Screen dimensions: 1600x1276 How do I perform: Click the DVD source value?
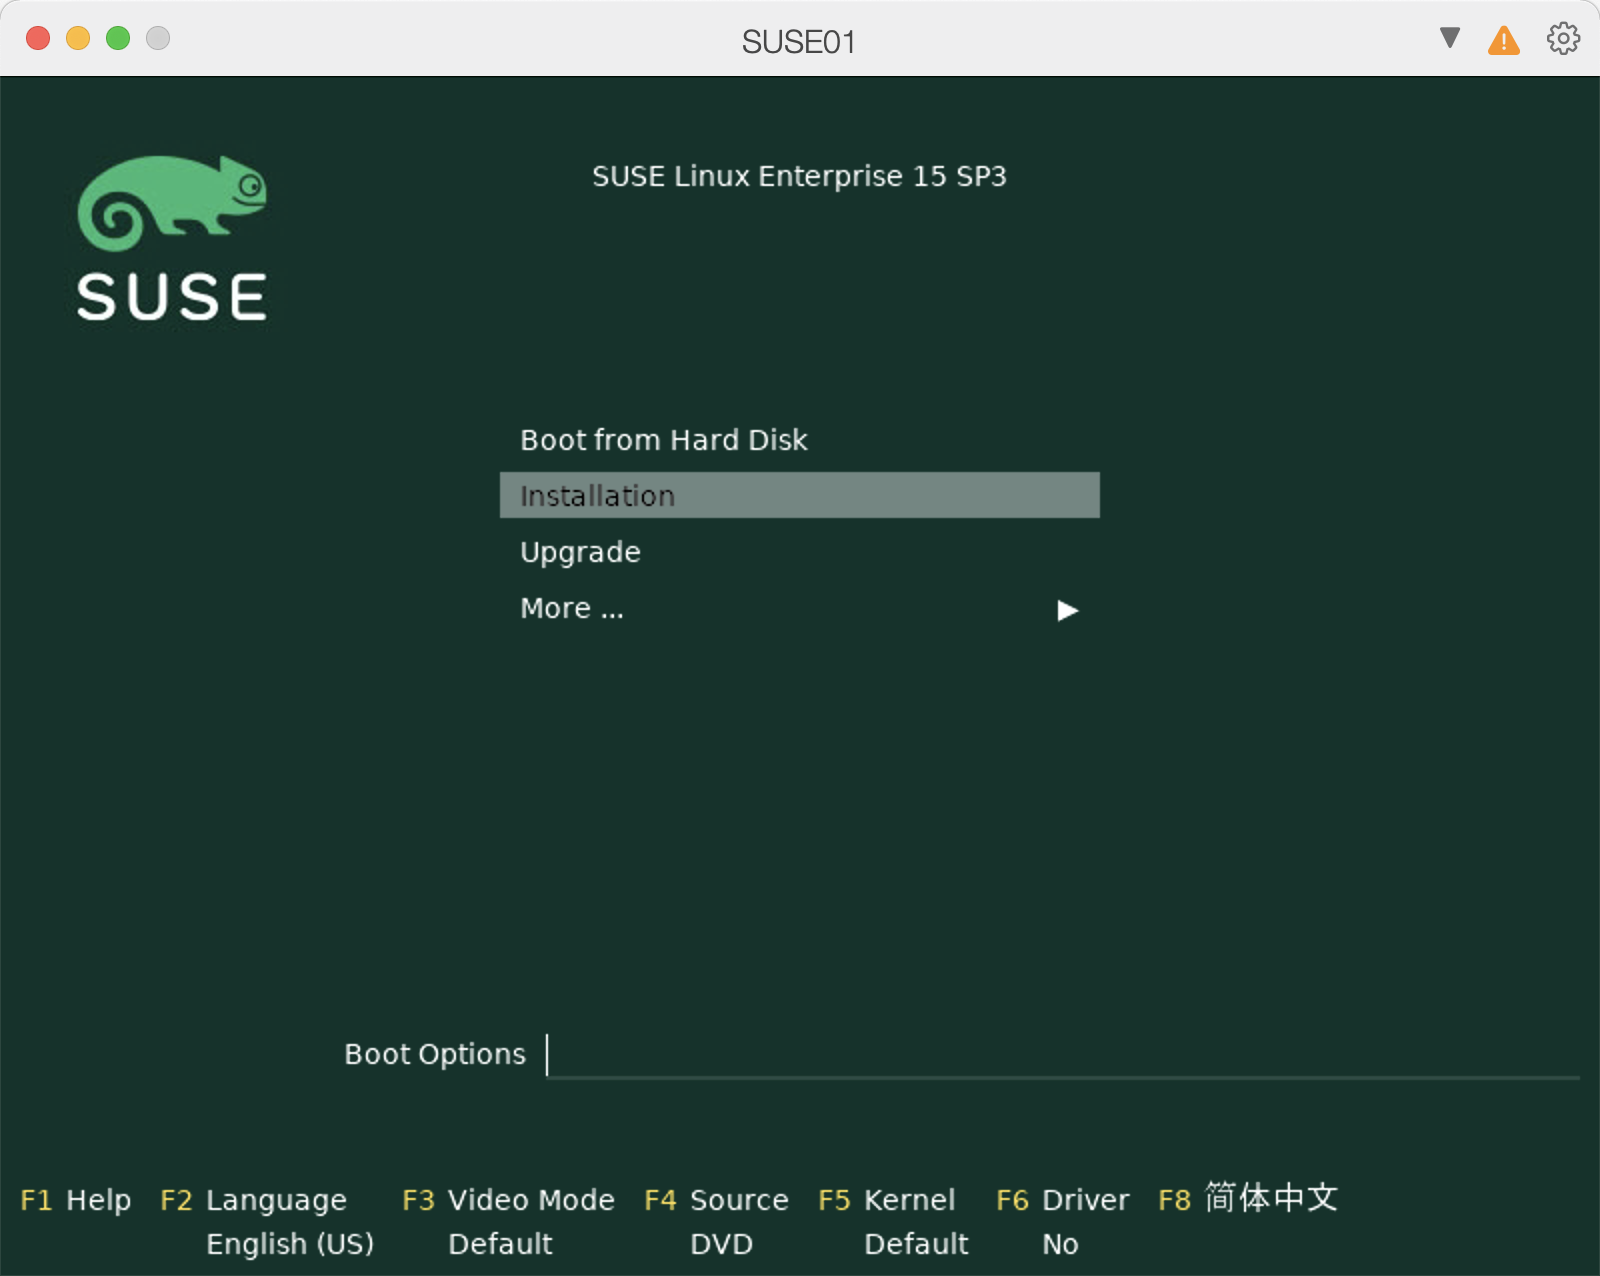tap(721, 1244)
